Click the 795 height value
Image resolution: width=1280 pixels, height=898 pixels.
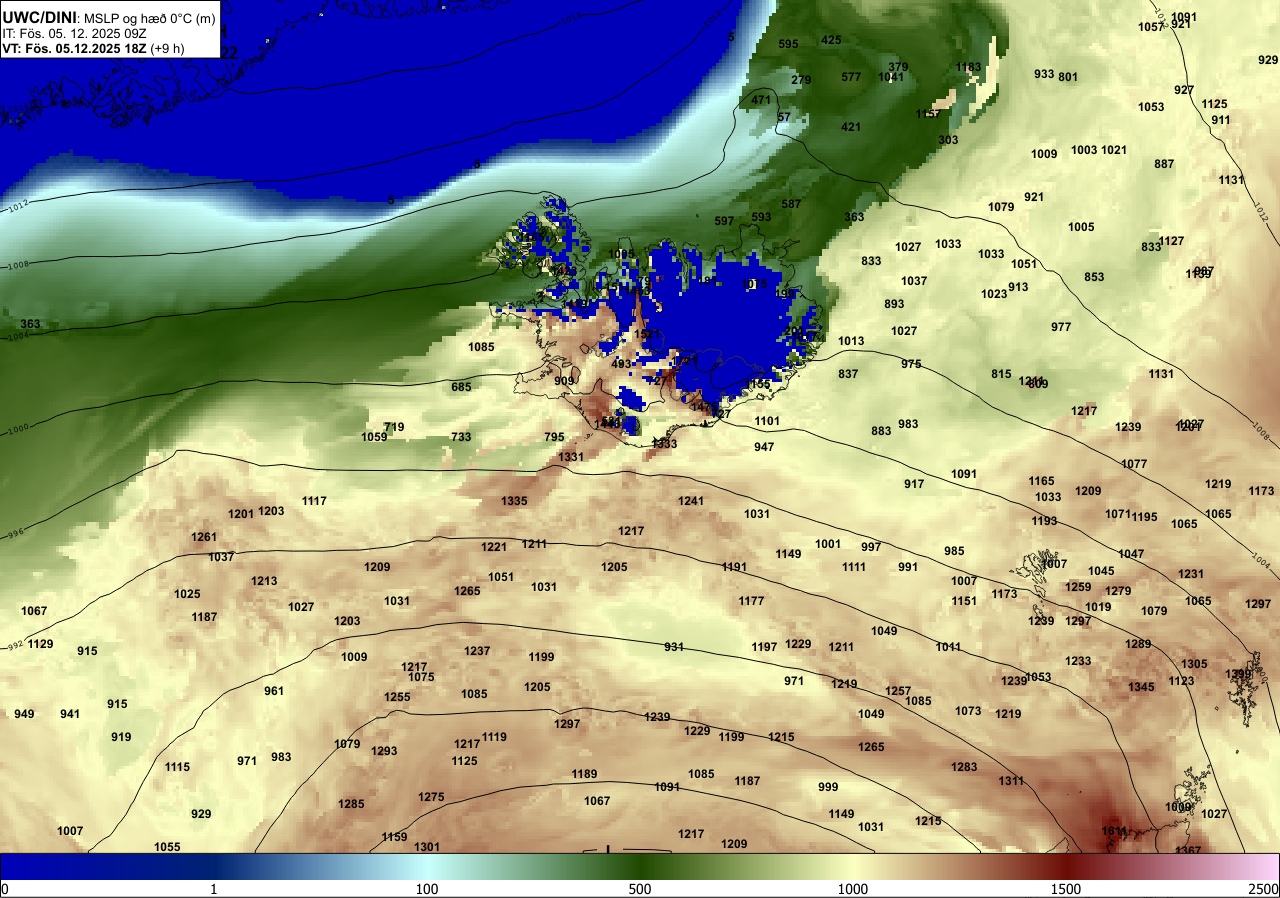pyautogui.click(x=554, y=437)
